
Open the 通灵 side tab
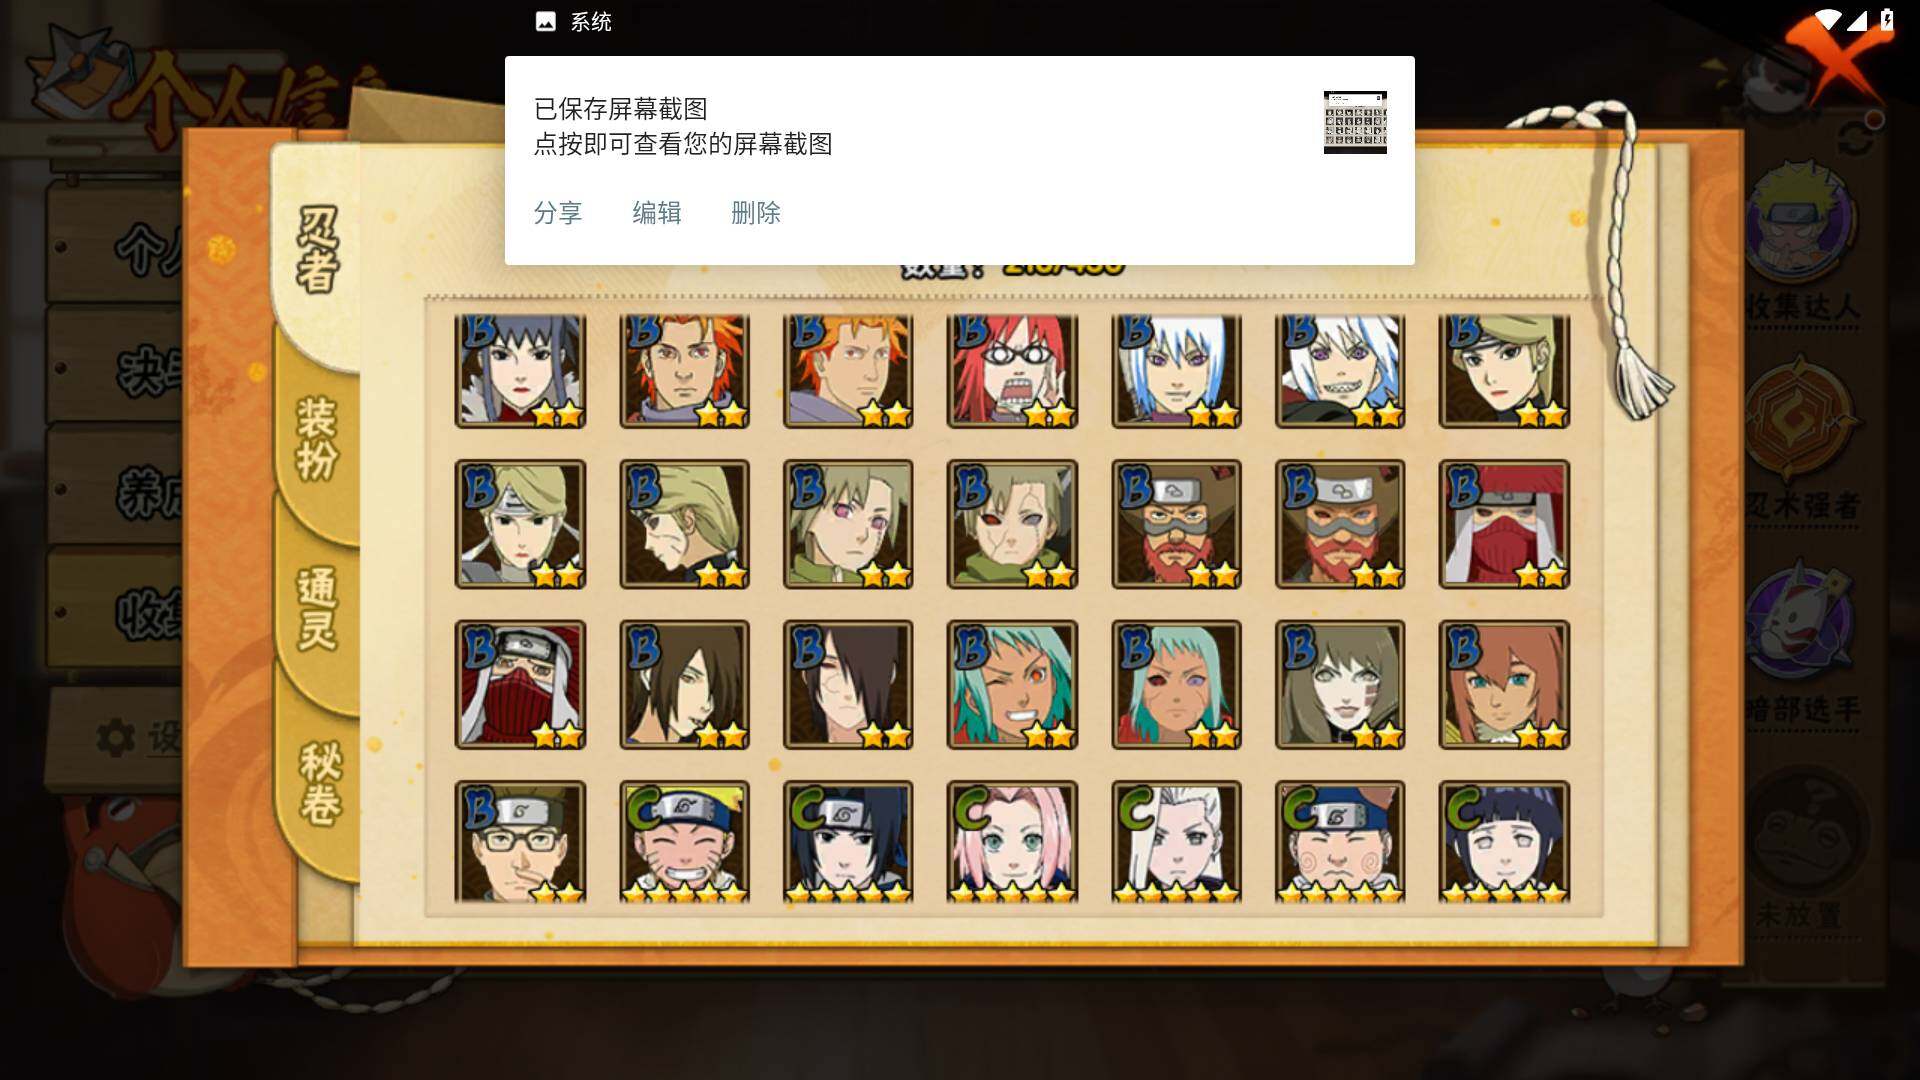317,610
